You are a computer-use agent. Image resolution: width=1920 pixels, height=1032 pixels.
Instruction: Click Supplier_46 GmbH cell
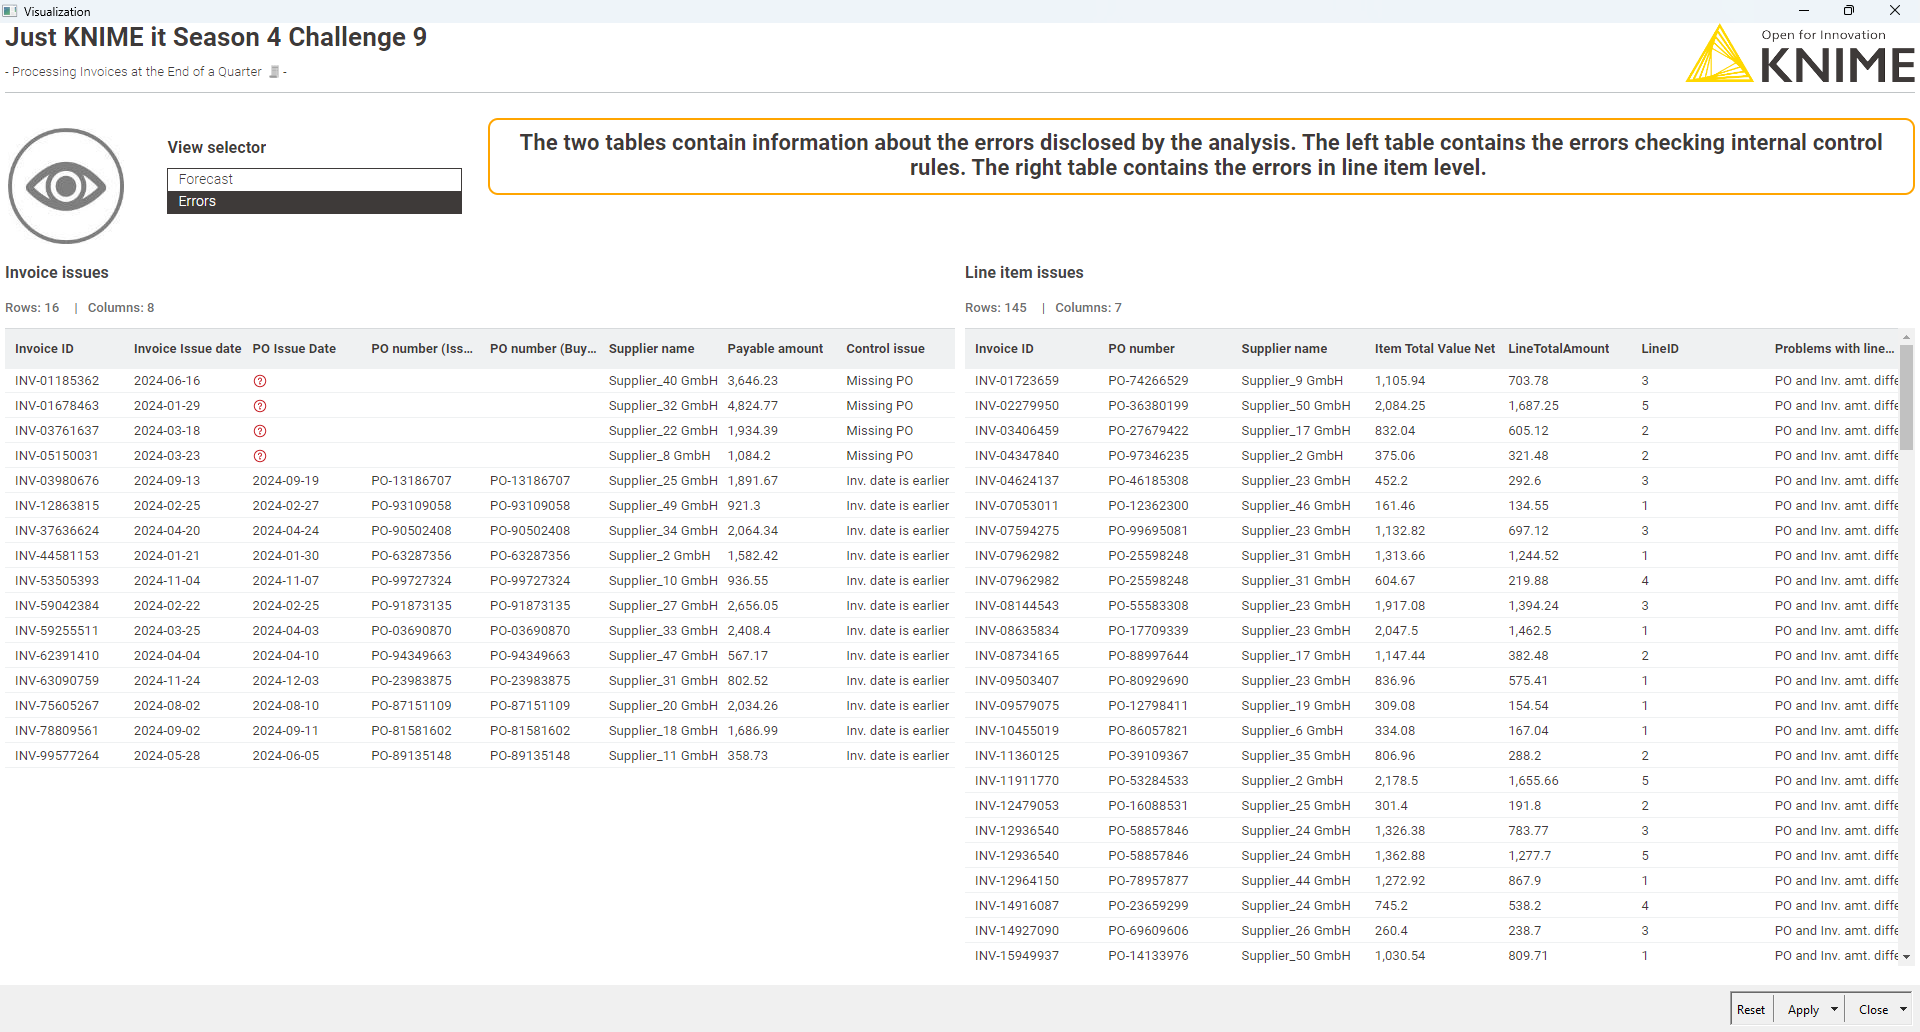(x=1296, y=506)
